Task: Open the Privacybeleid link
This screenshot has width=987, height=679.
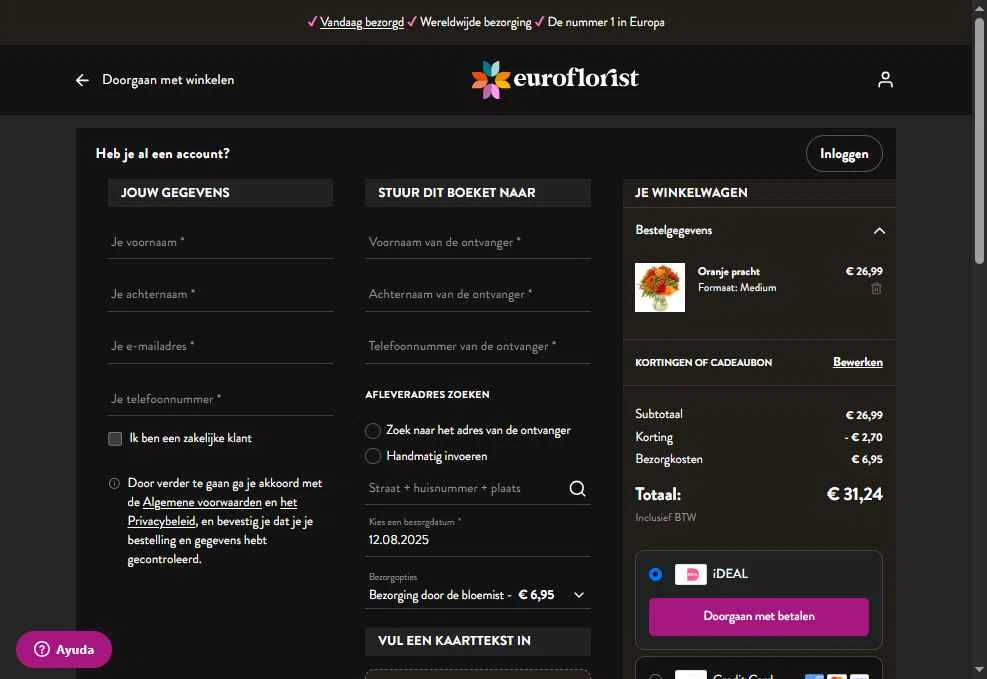Action: point(162,521)
